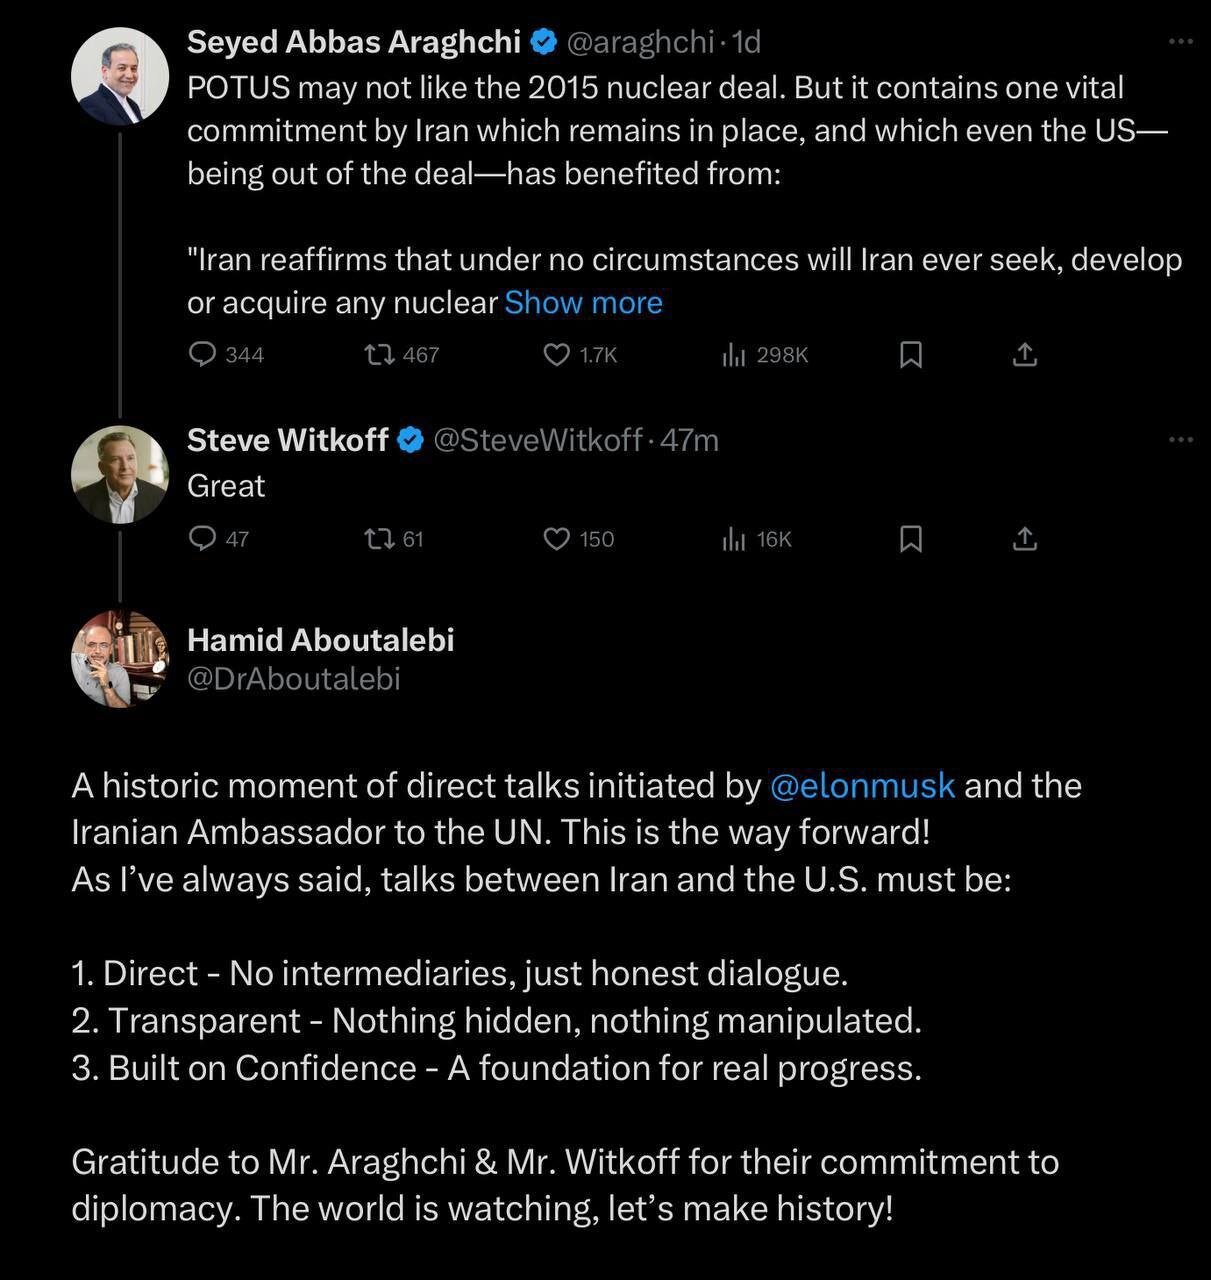View Witkoff tweet analytics showing 16K
Screen dimensions: 1211x1280
click(x=734, y=539)
